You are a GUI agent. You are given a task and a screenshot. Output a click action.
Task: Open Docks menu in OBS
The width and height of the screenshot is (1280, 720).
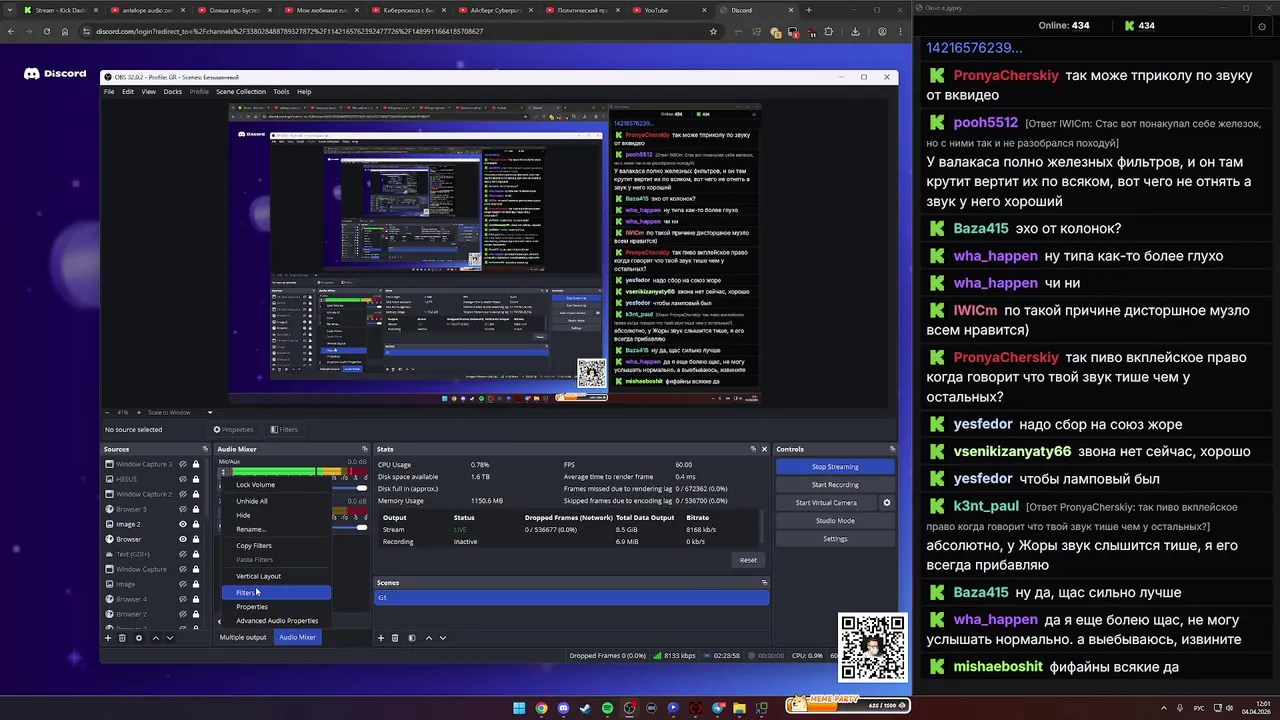point(172,92)
